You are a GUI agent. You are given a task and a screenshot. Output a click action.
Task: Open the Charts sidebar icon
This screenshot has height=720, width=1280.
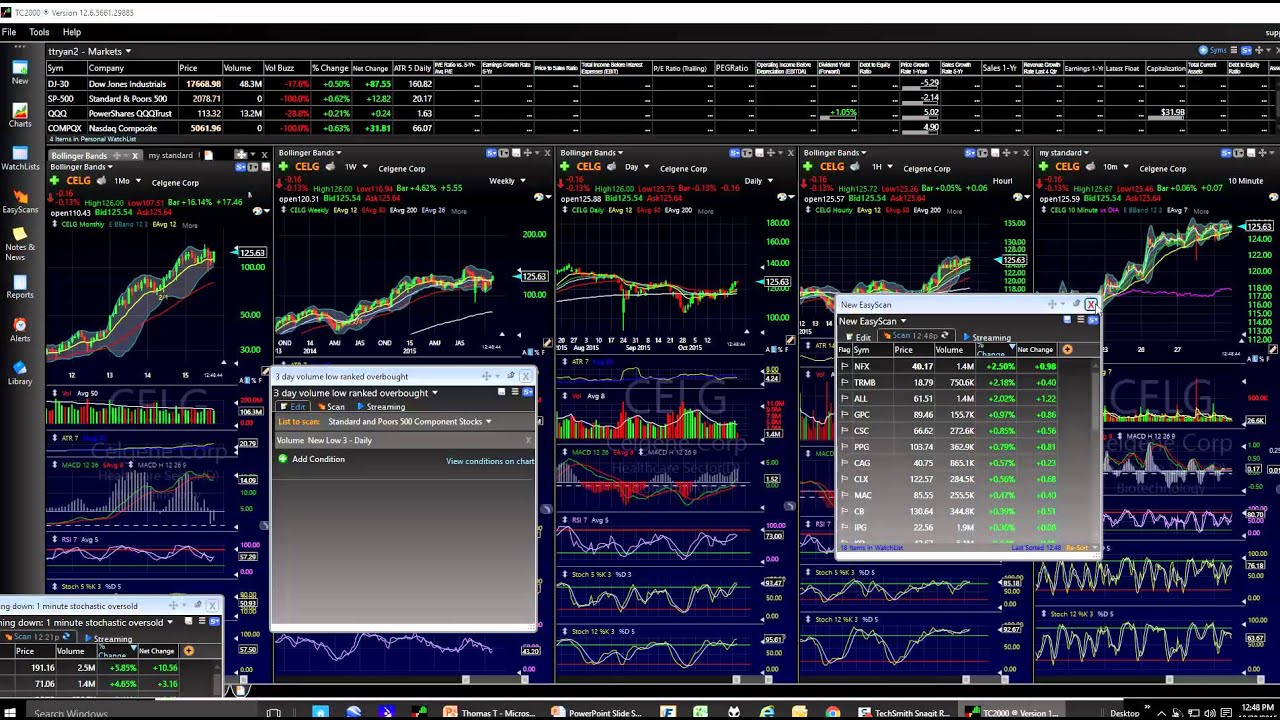(x=20, y=115)
